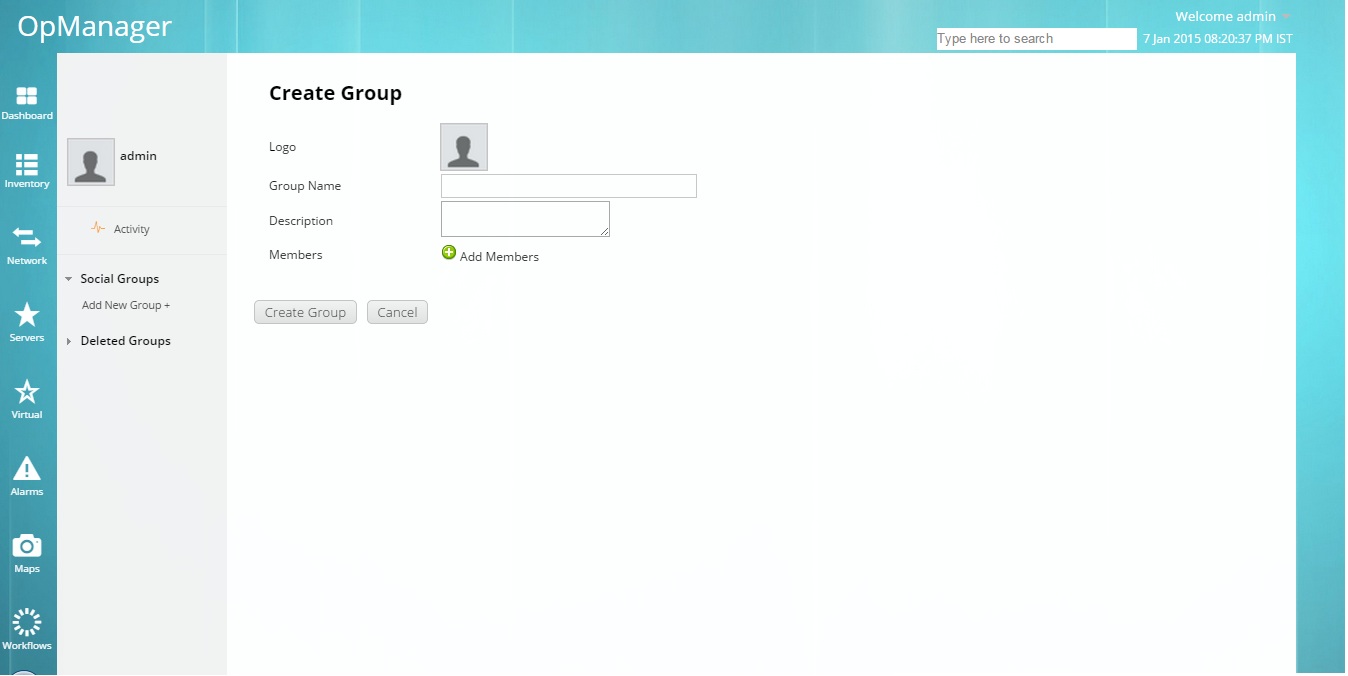Click the Servers star icon

27,320
